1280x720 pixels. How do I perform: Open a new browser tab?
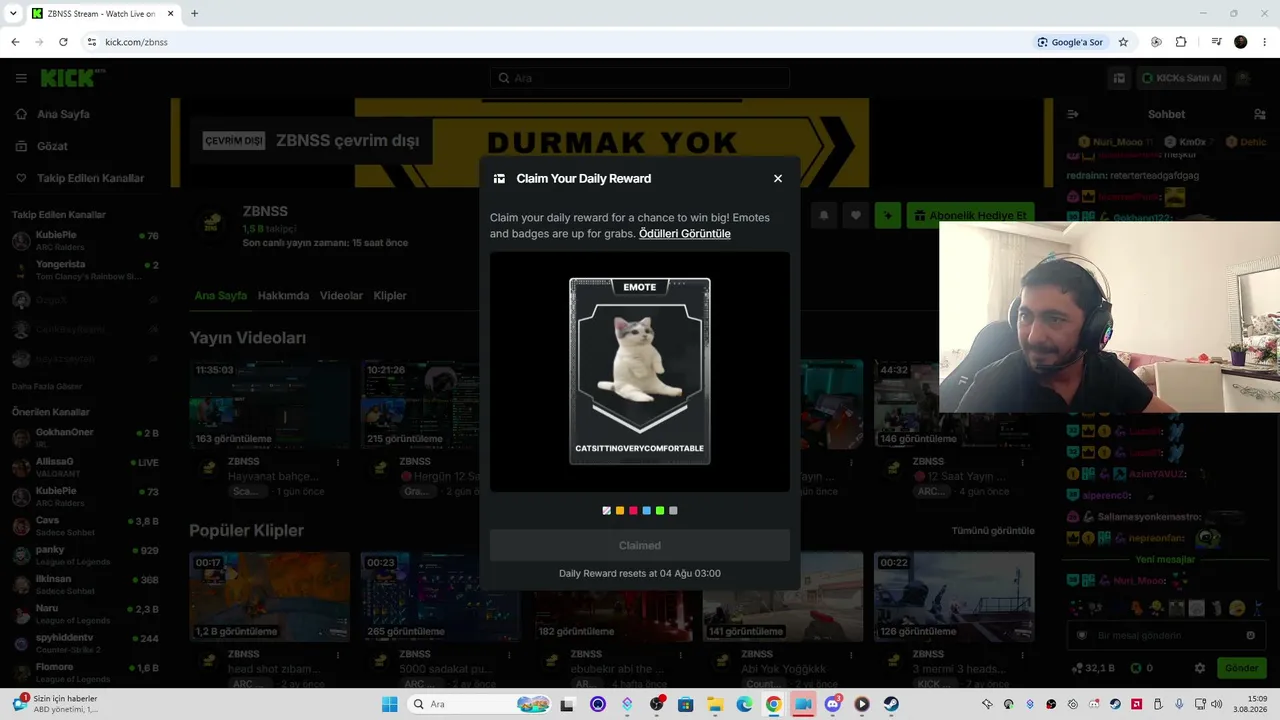click(x=194, y=14)
